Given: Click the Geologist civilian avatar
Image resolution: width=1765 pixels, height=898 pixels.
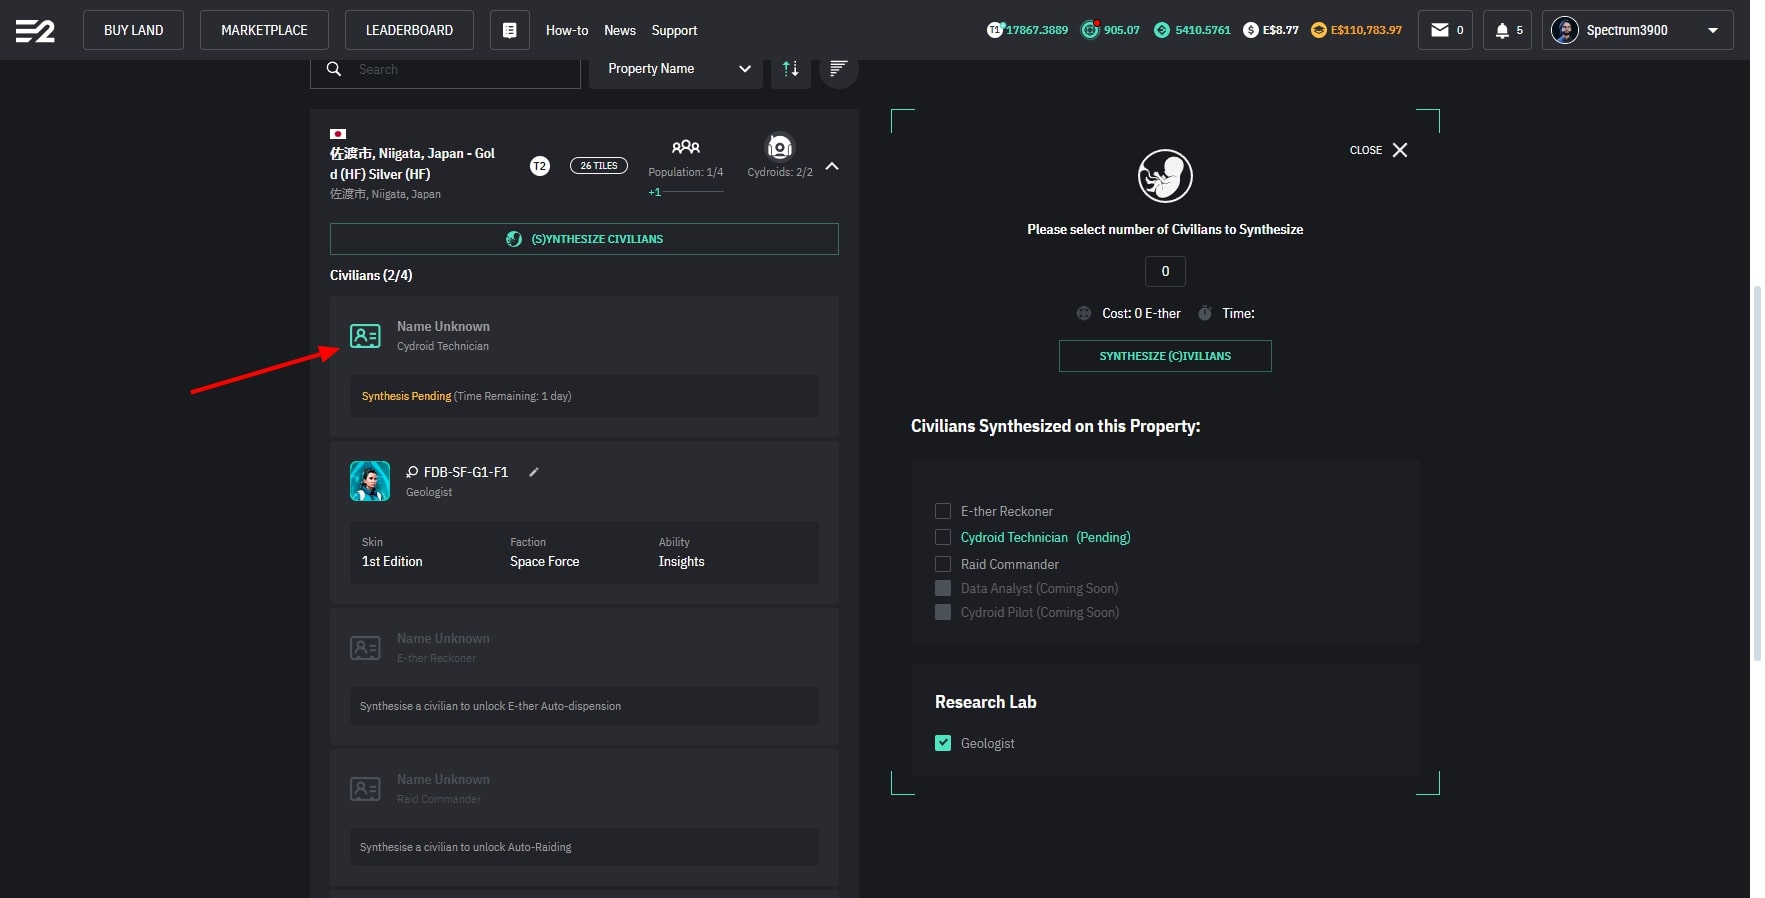Looking at the screenshot, I should 369,481.
